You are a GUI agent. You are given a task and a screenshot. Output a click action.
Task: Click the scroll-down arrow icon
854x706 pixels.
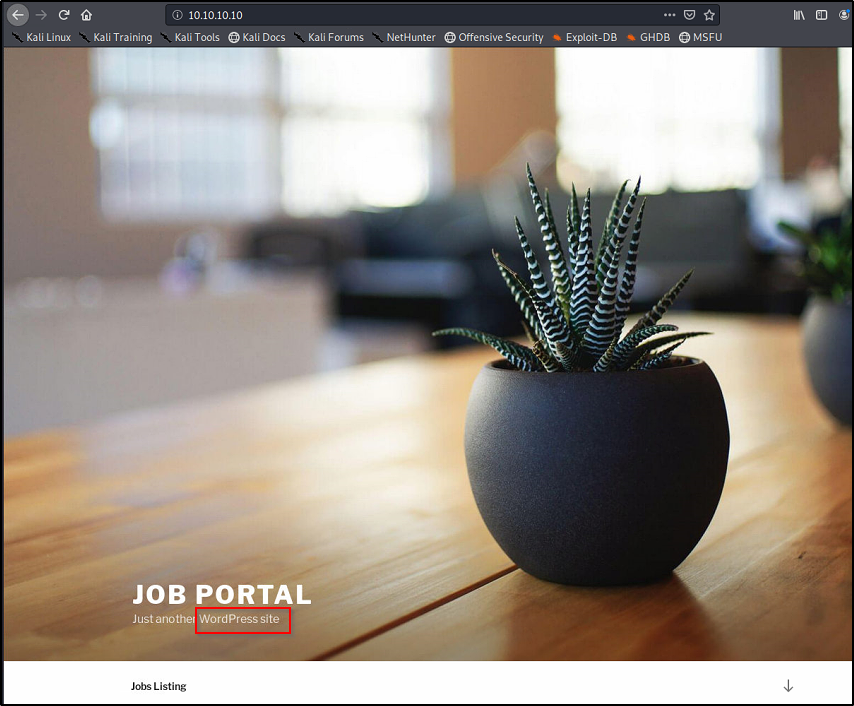click(x=788, y=686)
